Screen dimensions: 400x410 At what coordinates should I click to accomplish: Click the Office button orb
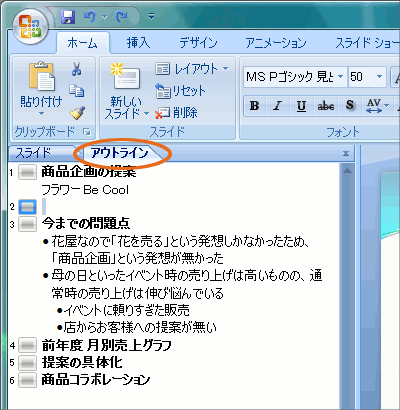(x=30, y=25)
